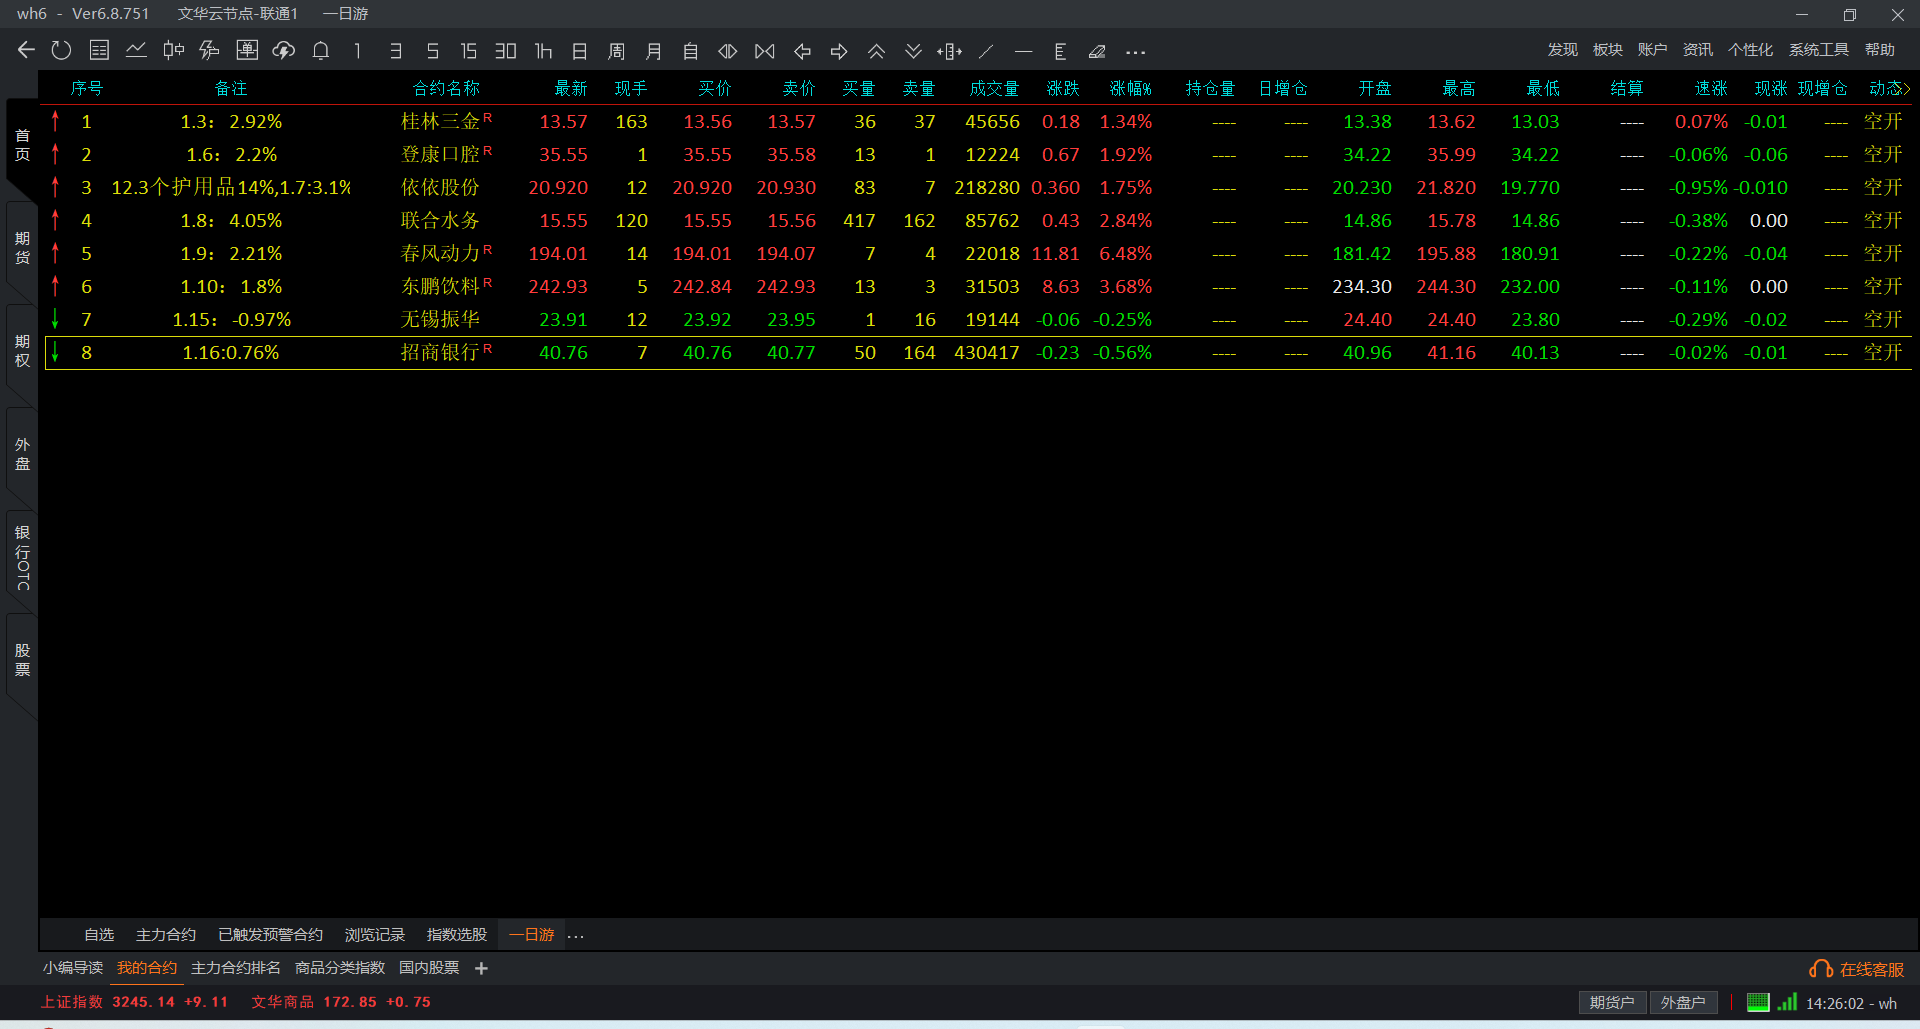Screen dimensions: 1920x1029
Task: Sort by the 成交量 column header
Action: point(994,89)
